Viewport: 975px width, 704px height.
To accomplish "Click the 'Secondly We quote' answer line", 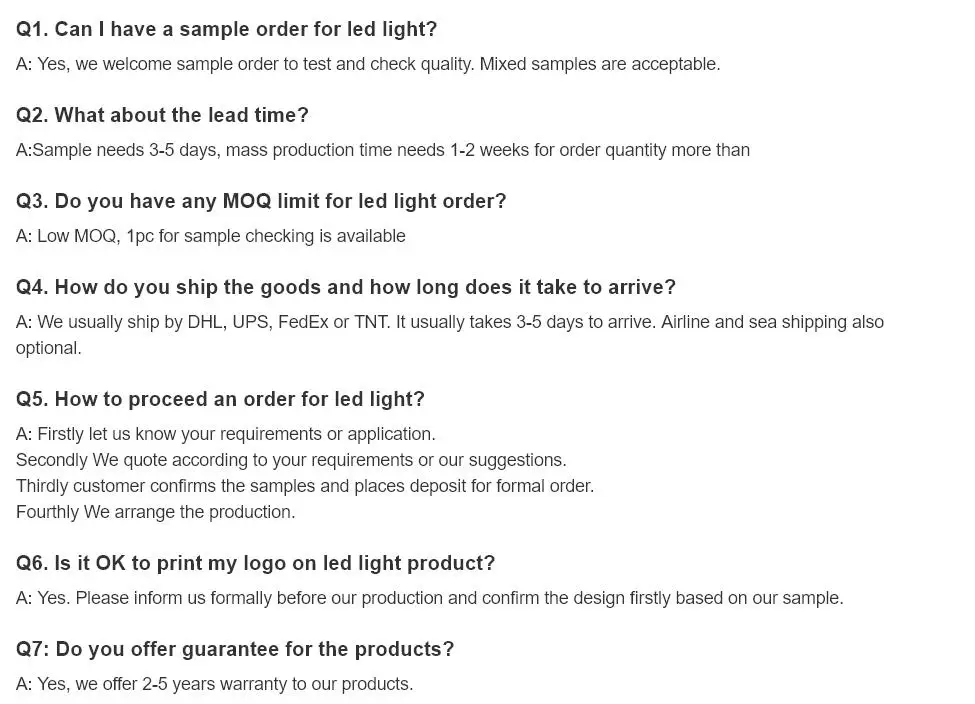I will 291,460.
